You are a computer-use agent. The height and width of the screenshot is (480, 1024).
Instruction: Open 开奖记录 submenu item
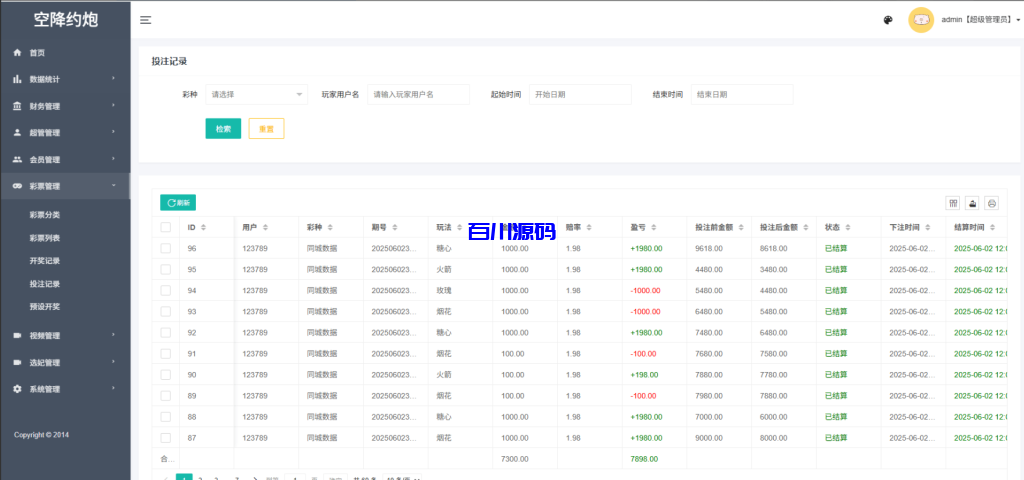pyautogui.click(x=45, y=261)
